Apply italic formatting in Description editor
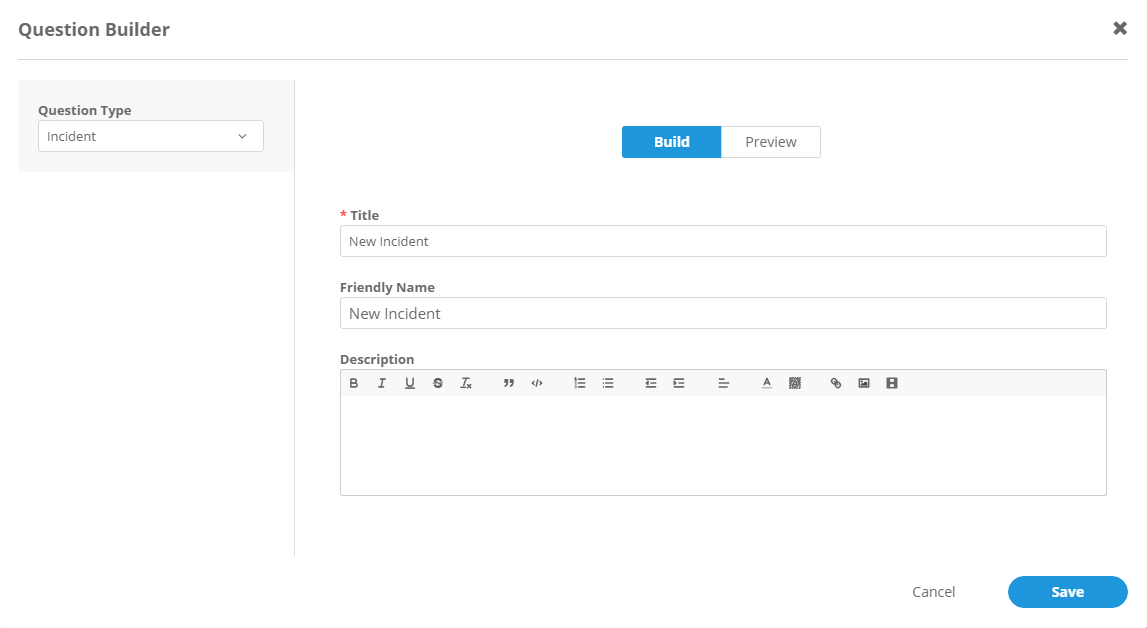The width and height of the screenshot is (1147, 628). click(x=382, y=383)
